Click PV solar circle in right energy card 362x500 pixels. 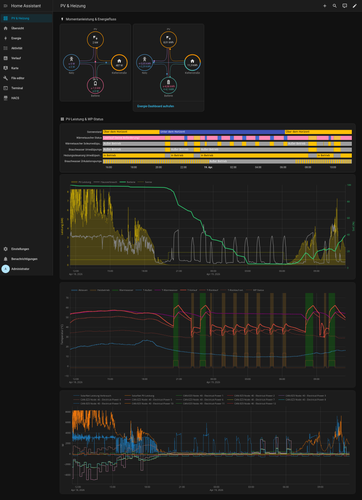click(169, 40)
